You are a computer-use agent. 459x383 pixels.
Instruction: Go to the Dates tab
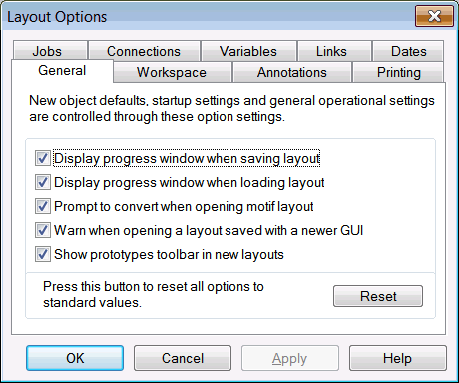408,51
